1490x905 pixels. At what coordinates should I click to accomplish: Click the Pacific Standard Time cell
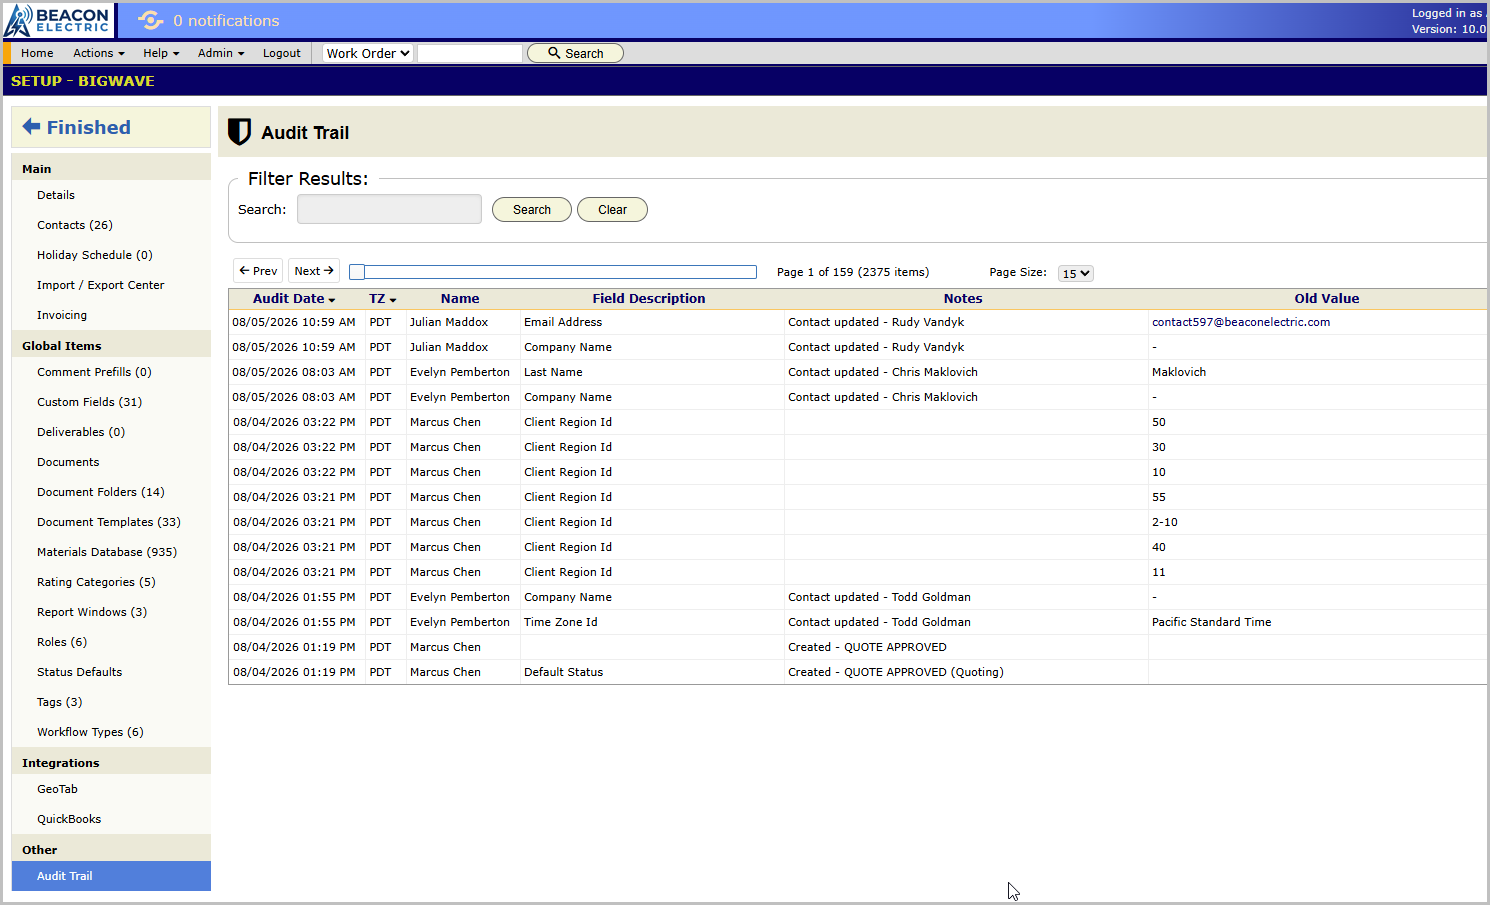1212,622
